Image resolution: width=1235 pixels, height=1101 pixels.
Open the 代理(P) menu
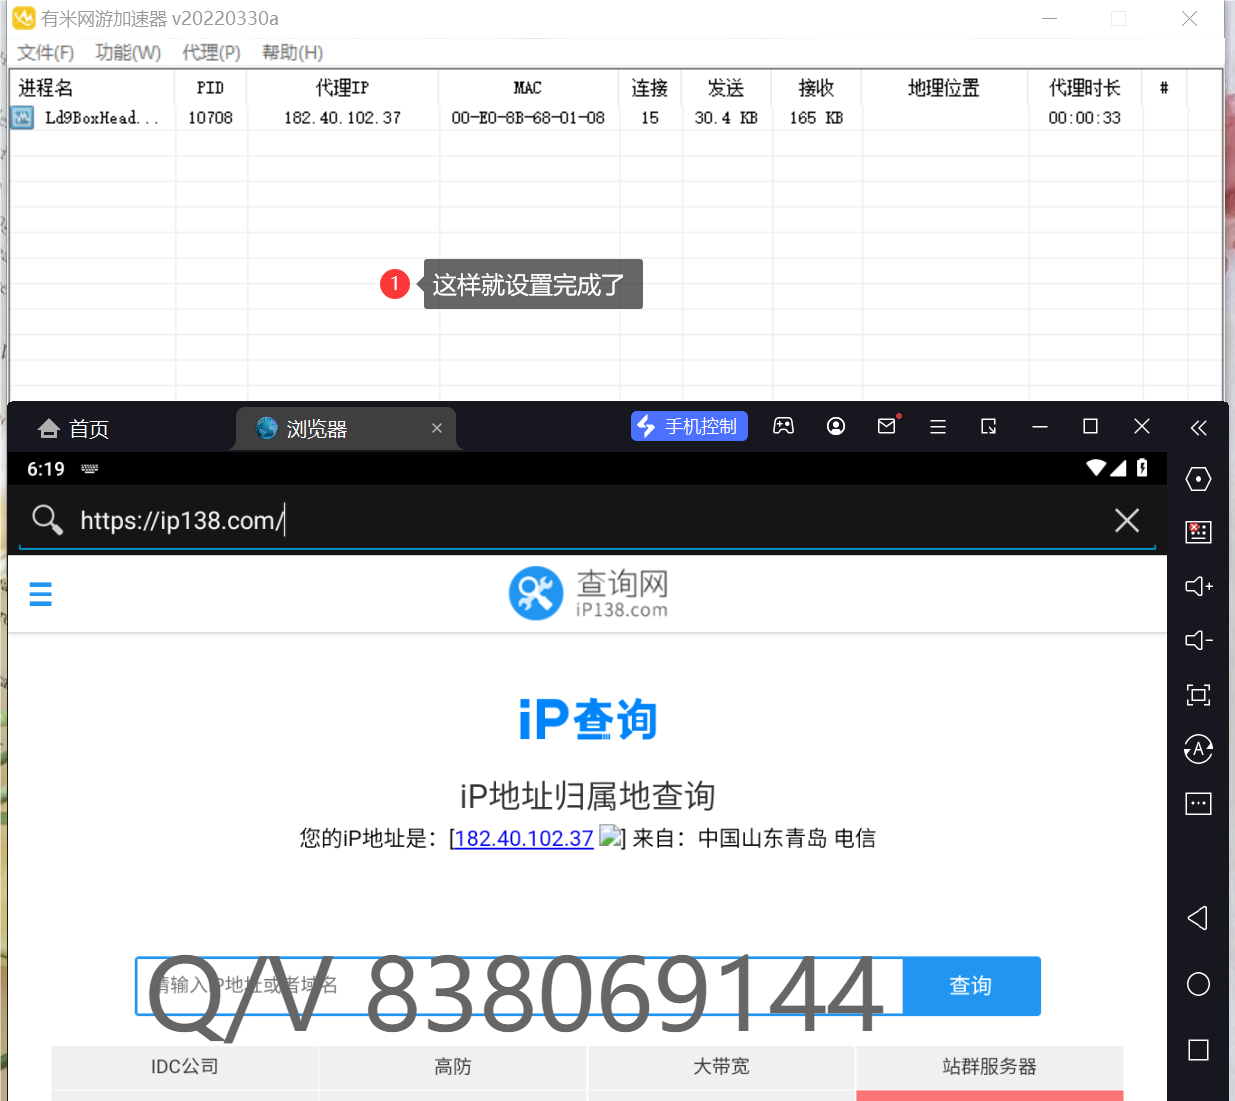[x=211, y=53]
